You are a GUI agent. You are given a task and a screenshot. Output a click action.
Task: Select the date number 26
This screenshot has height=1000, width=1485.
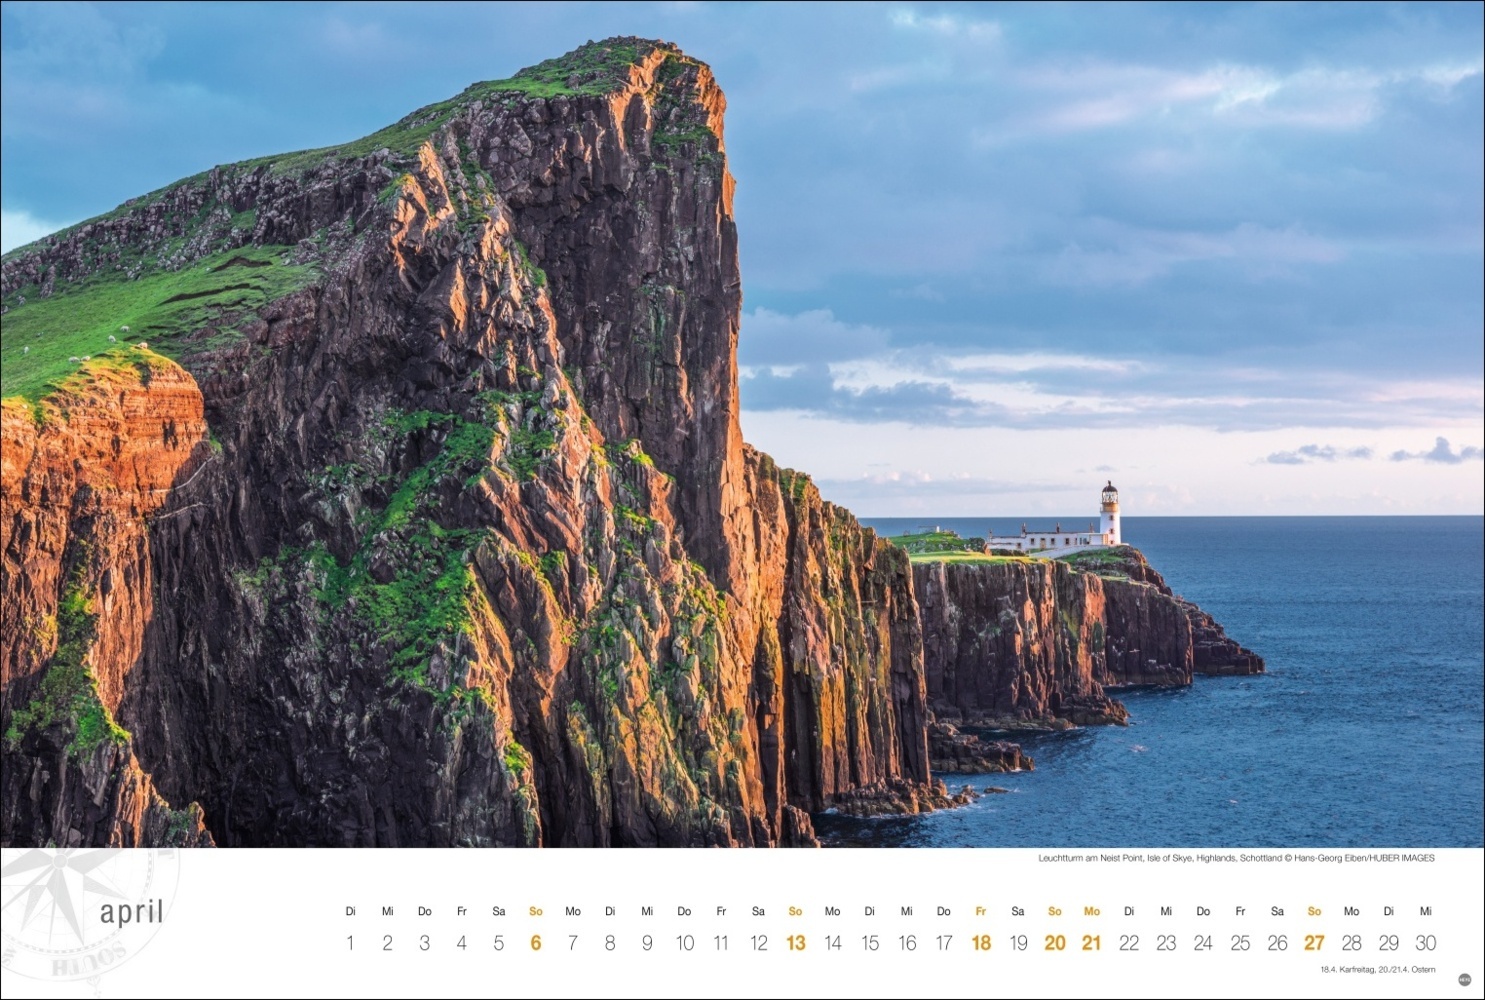[1277, 943]
